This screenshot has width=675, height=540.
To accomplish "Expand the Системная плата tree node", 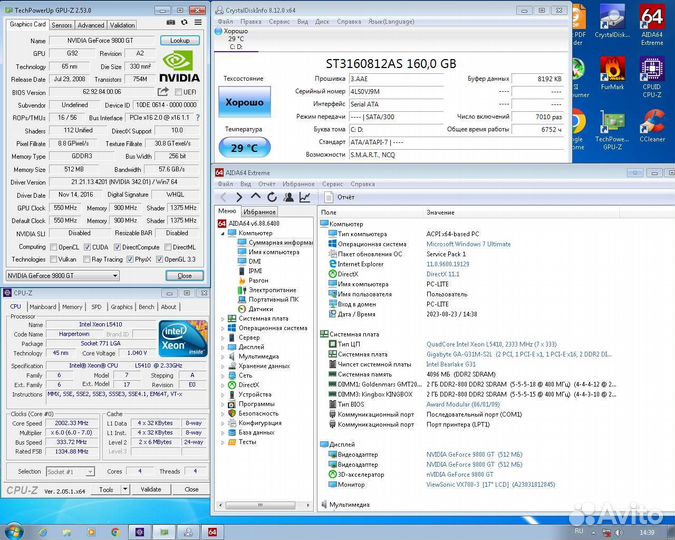I will 223,319.
